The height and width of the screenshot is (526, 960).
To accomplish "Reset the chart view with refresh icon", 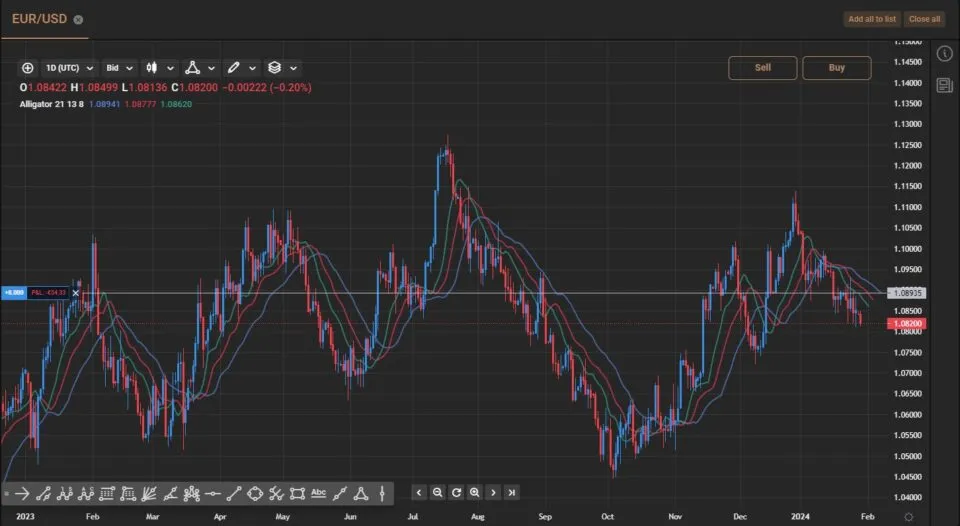I will pyautogui.click(x=456, y=492).
